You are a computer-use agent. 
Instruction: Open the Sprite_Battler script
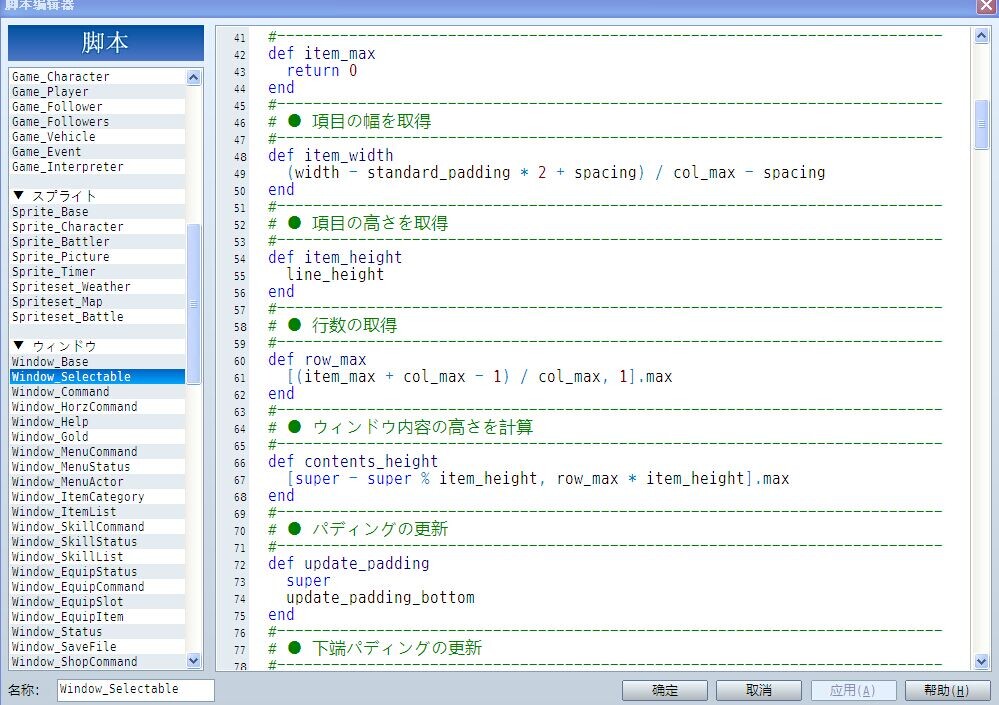tap(98, 242)
